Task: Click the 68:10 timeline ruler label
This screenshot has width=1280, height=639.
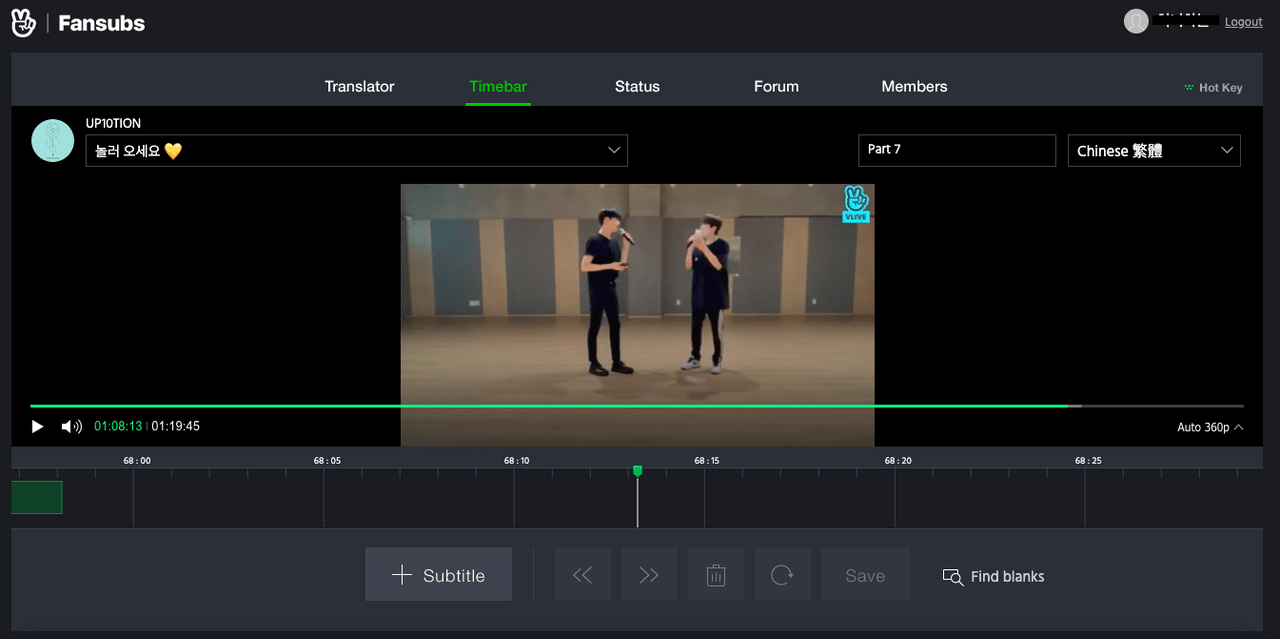Action: pyautogui.click(x=517, y=461)
